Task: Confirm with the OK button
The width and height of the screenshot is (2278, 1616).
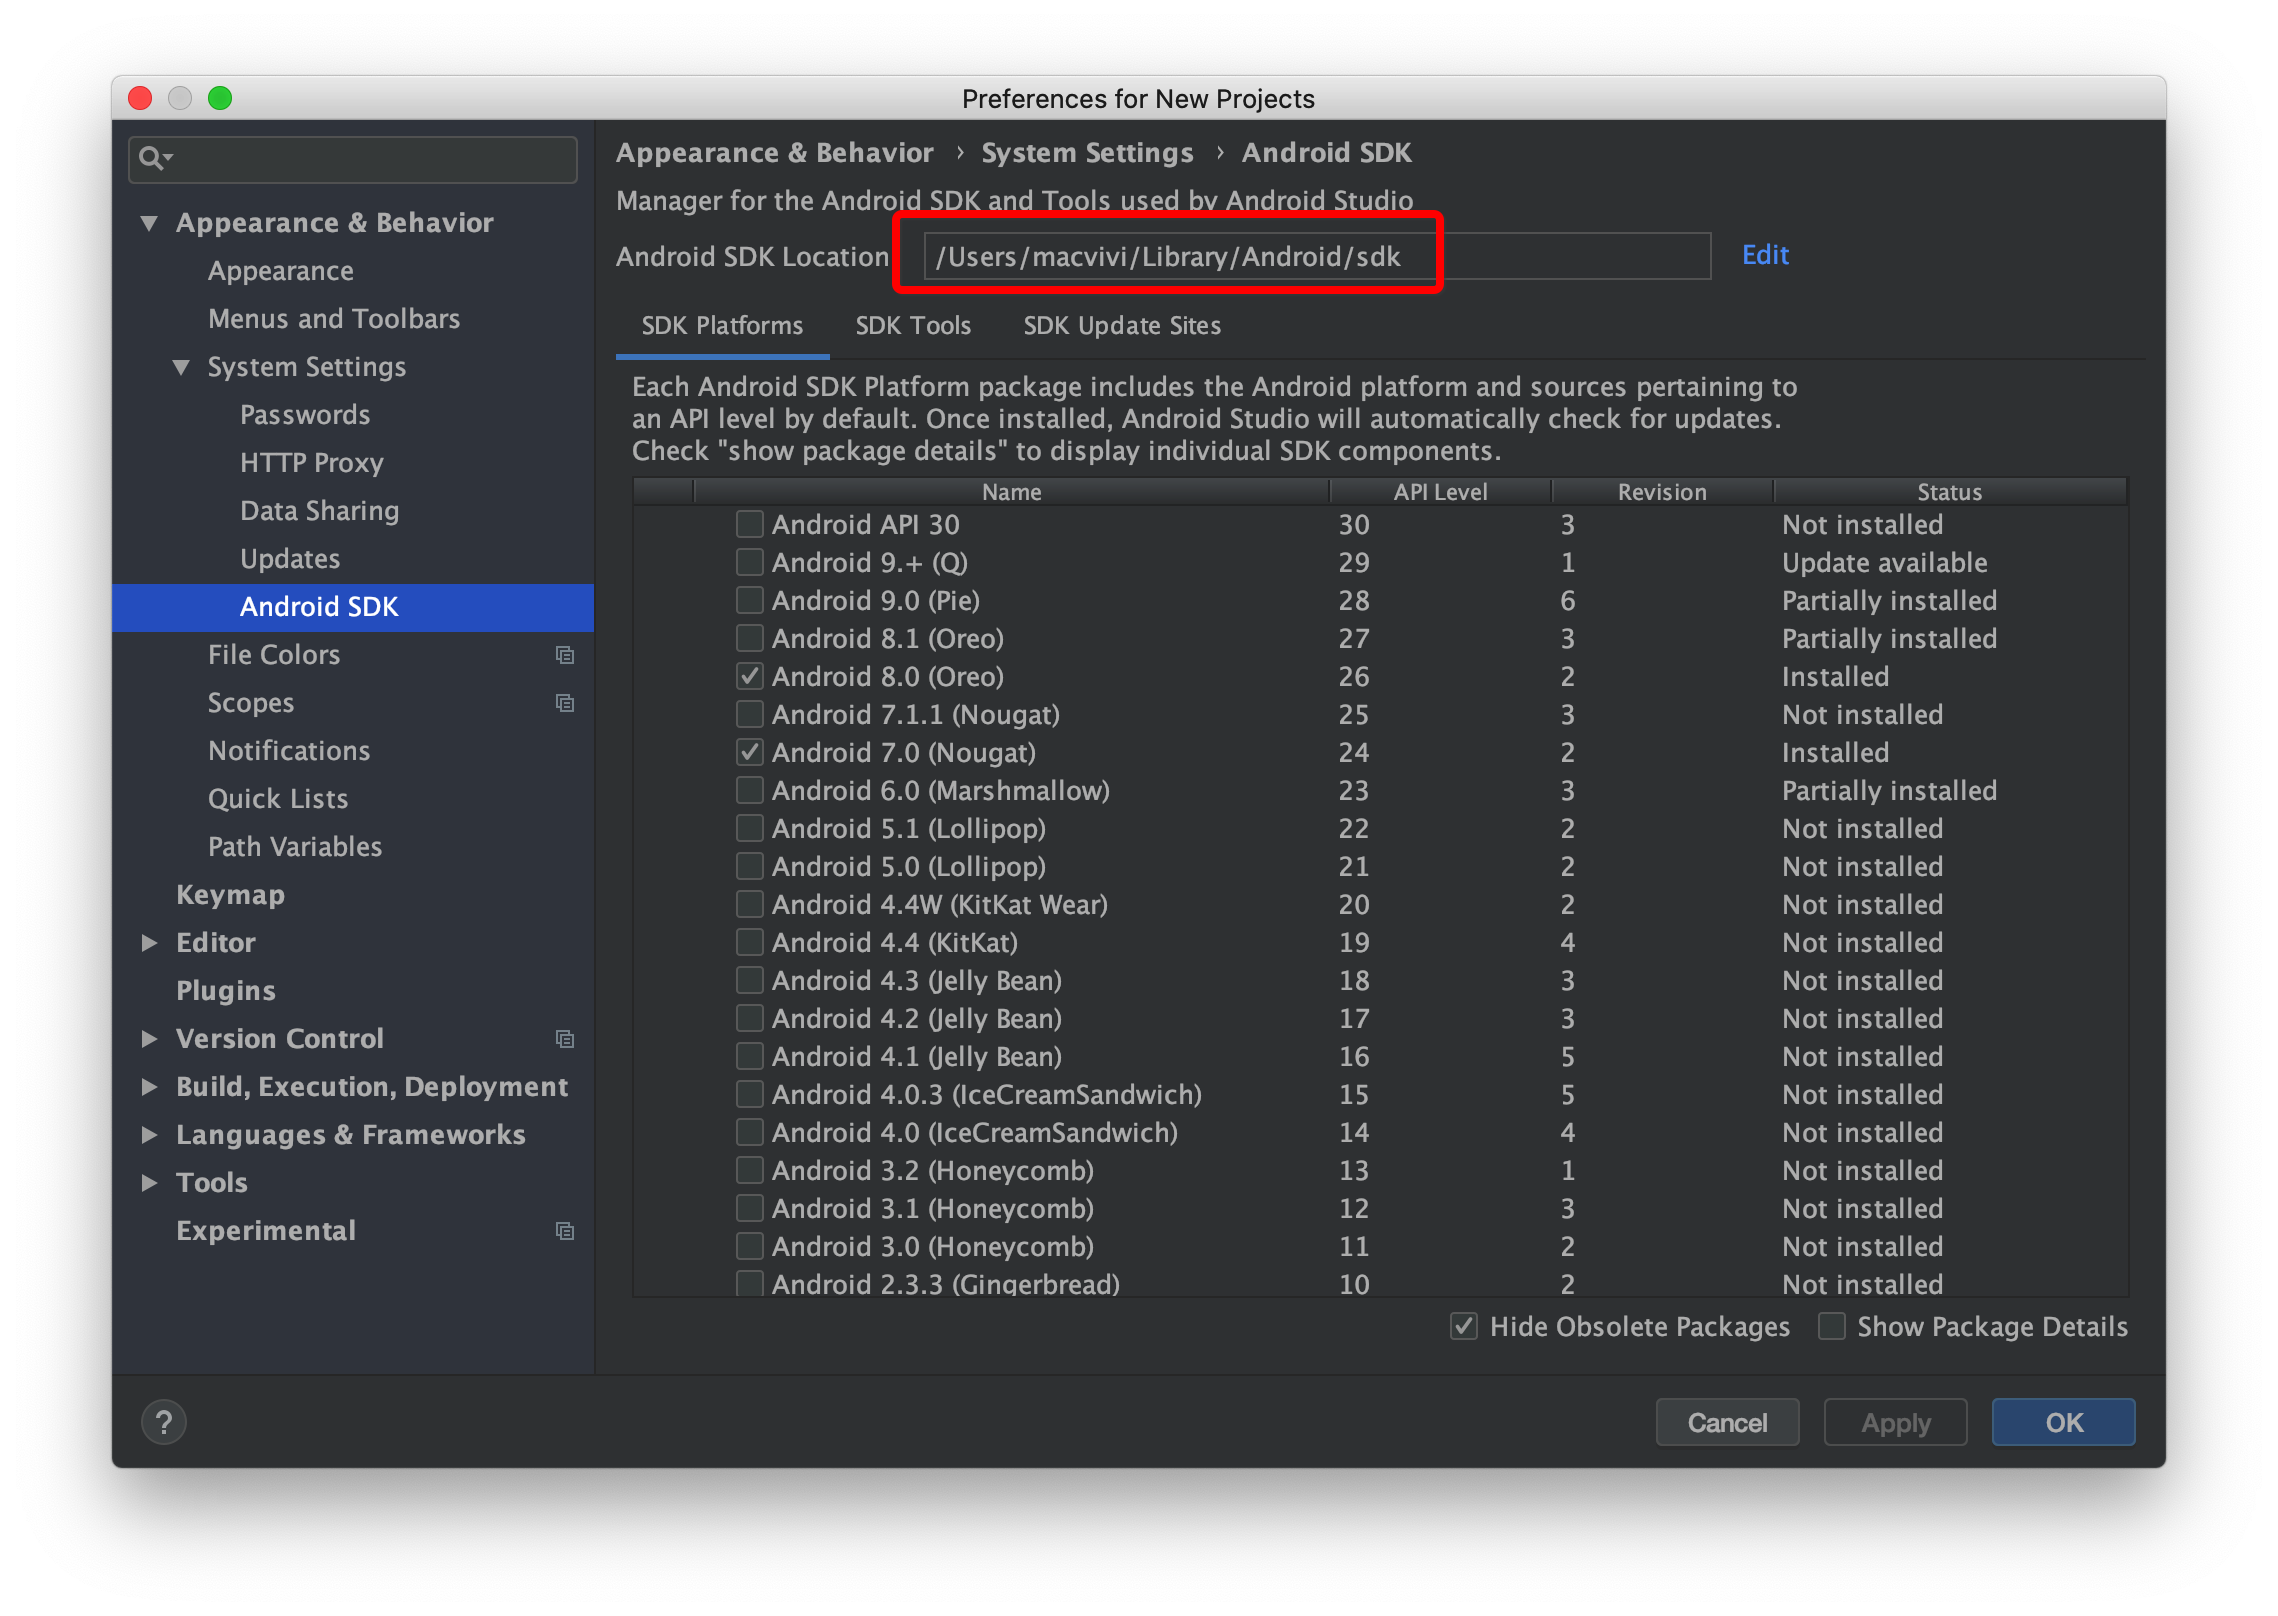Action: pos(2063,1422)
